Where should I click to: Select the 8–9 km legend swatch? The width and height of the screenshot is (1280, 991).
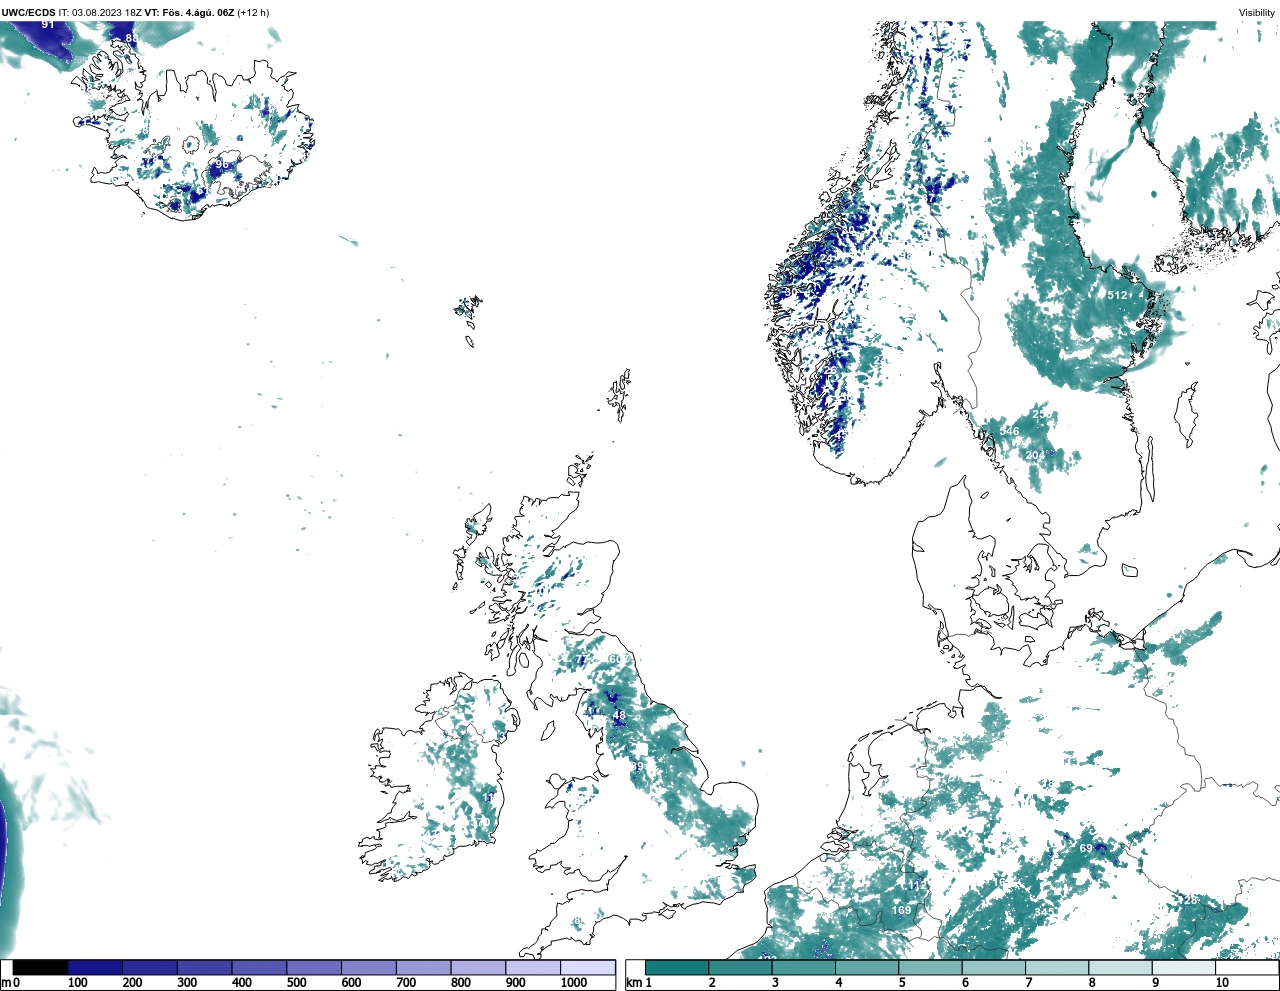click(1119, 968)
